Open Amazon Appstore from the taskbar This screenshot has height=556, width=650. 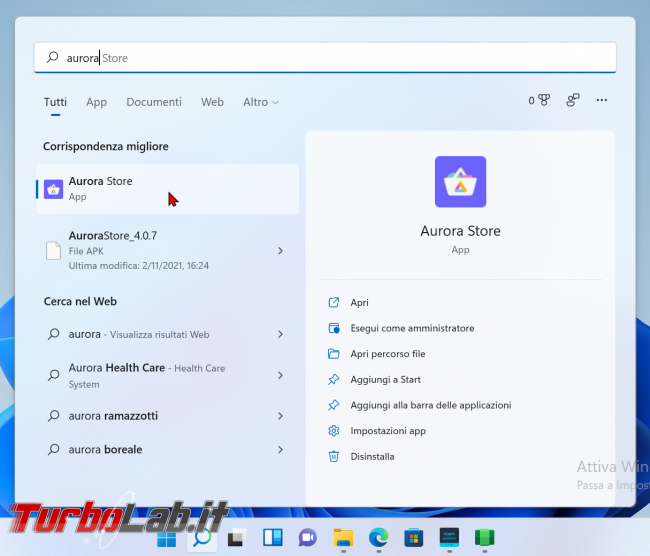click(449, 538)
